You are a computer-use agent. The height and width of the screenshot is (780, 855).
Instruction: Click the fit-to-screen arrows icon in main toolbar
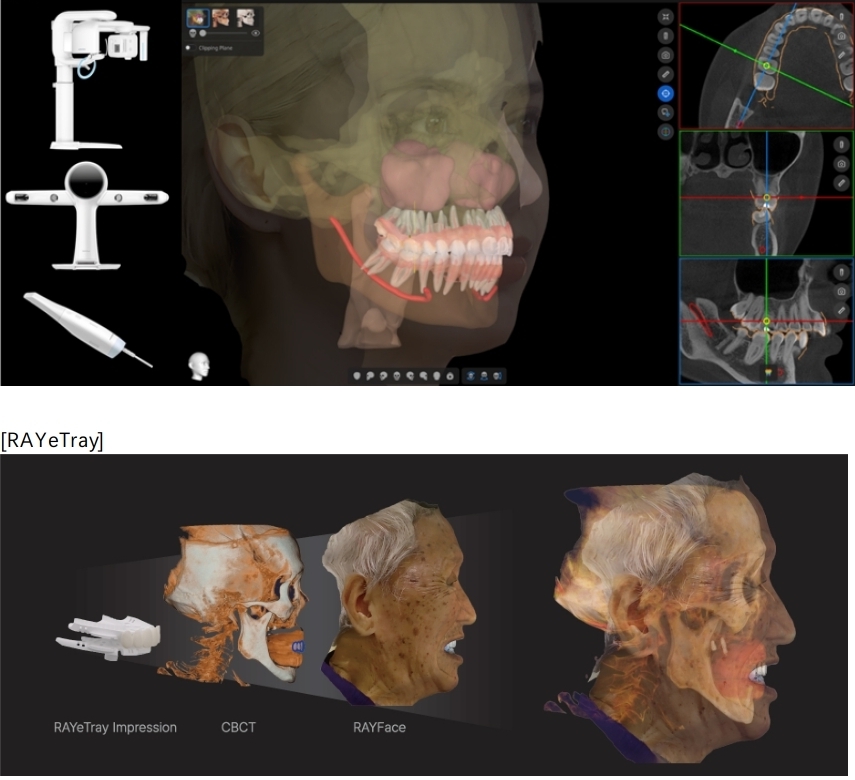point(665,17)
